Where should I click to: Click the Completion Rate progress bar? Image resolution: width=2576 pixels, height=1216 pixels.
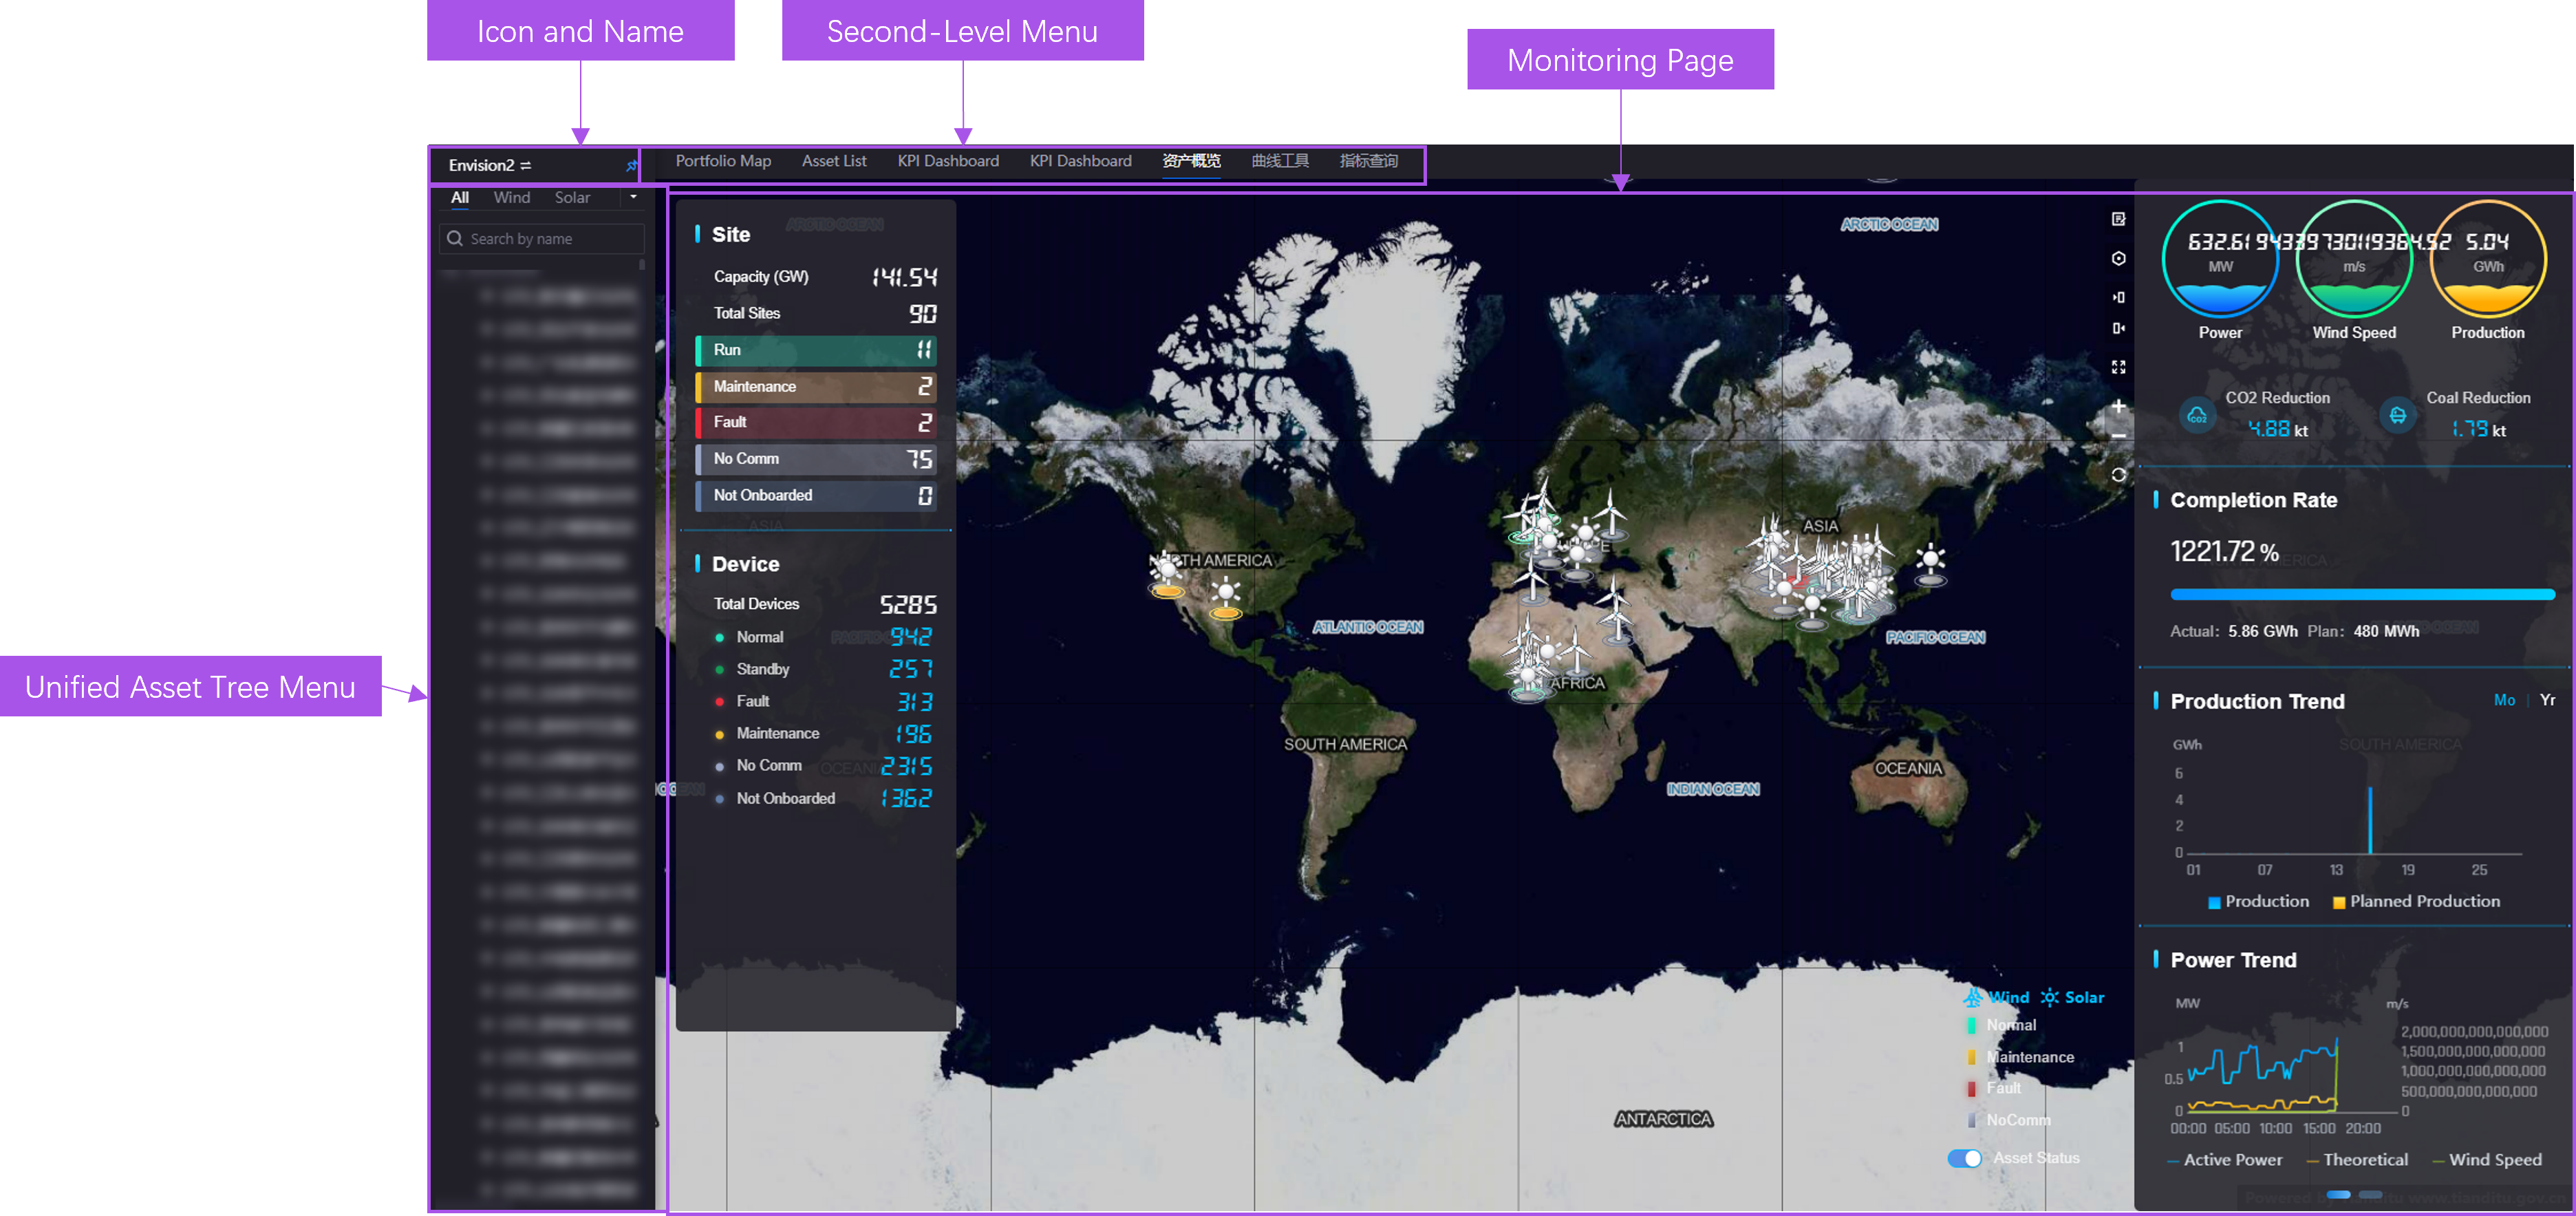click(2362, 594)
